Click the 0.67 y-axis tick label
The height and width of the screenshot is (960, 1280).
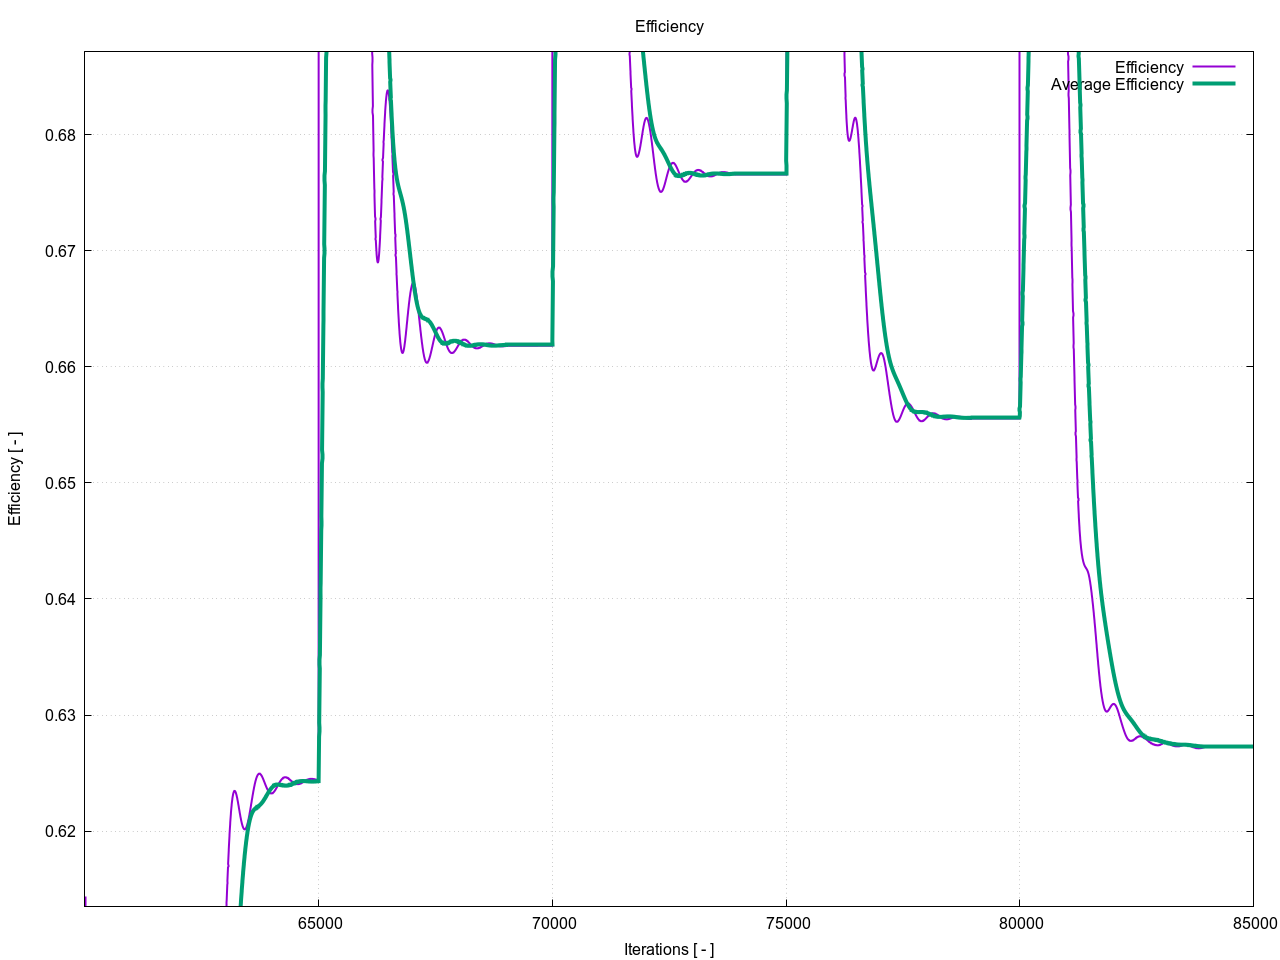61,251
